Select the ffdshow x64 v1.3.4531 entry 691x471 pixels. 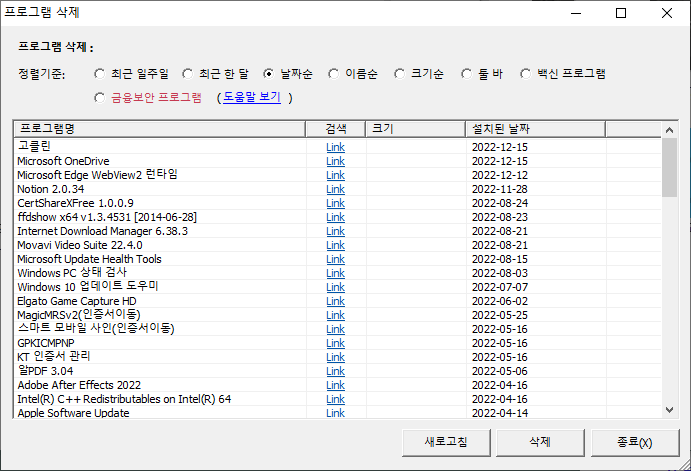338,217
